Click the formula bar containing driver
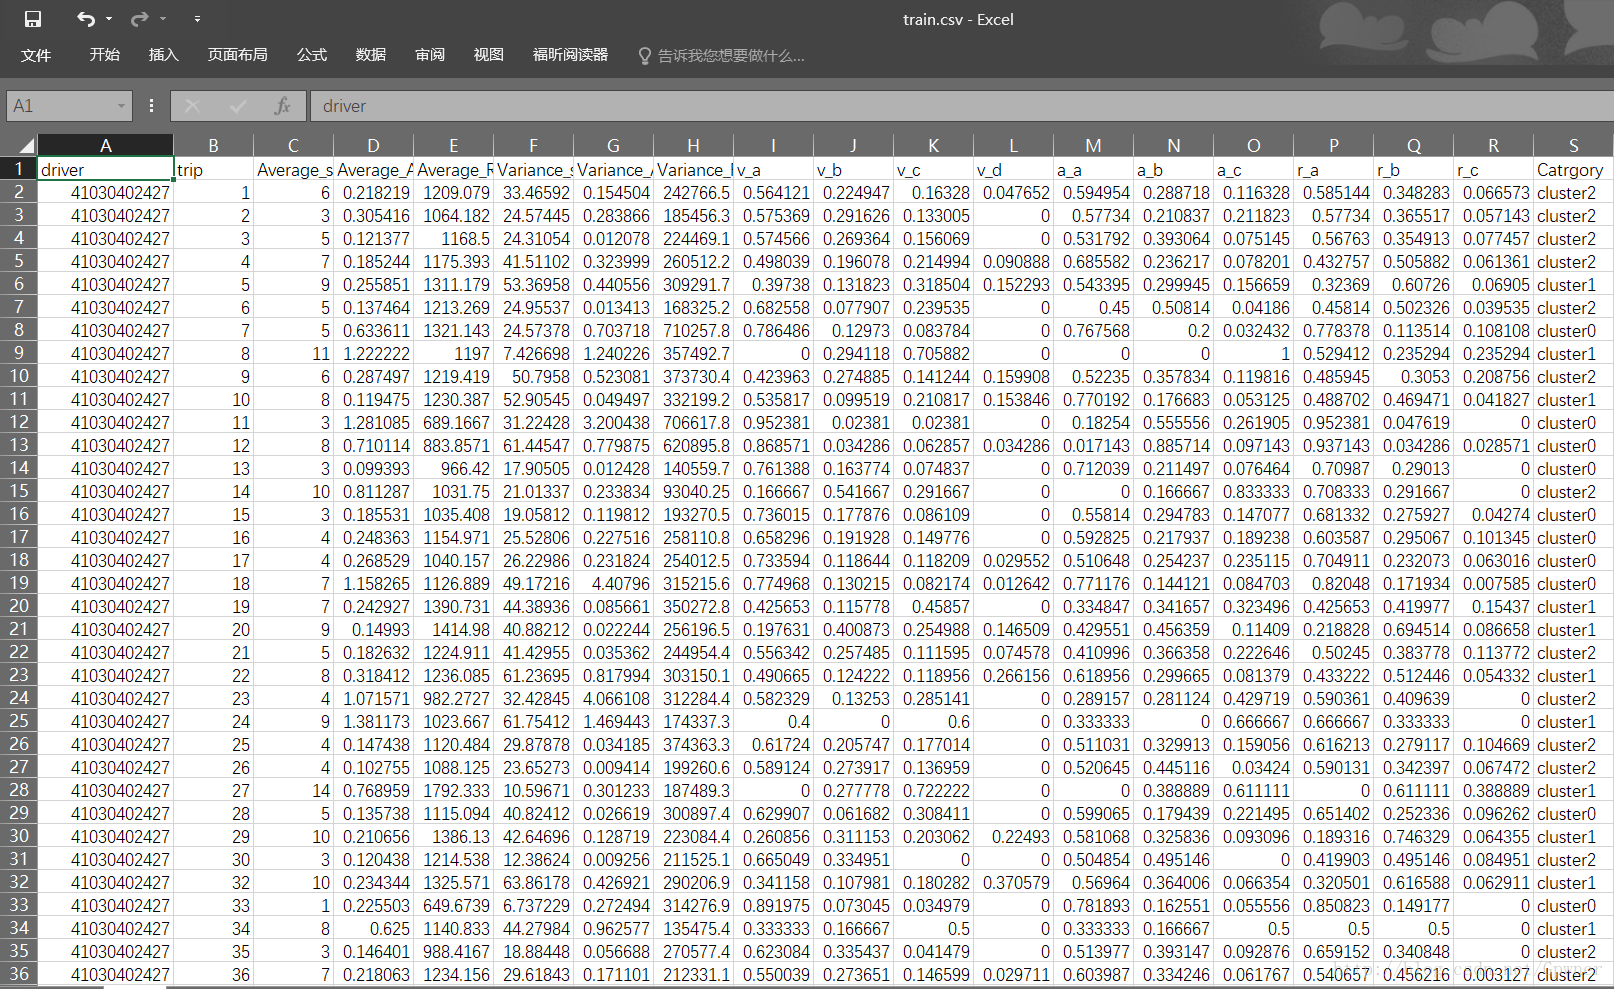 click(960, 106)
